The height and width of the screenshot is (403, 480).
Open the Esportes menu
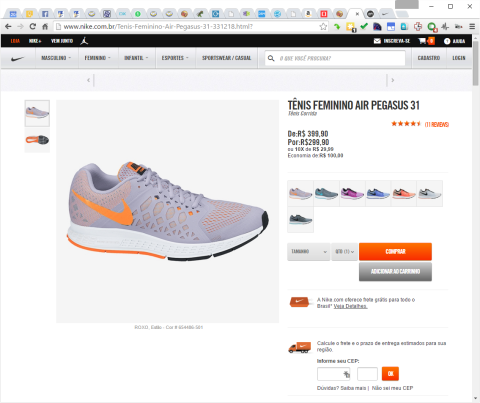[x=175, y=58]
